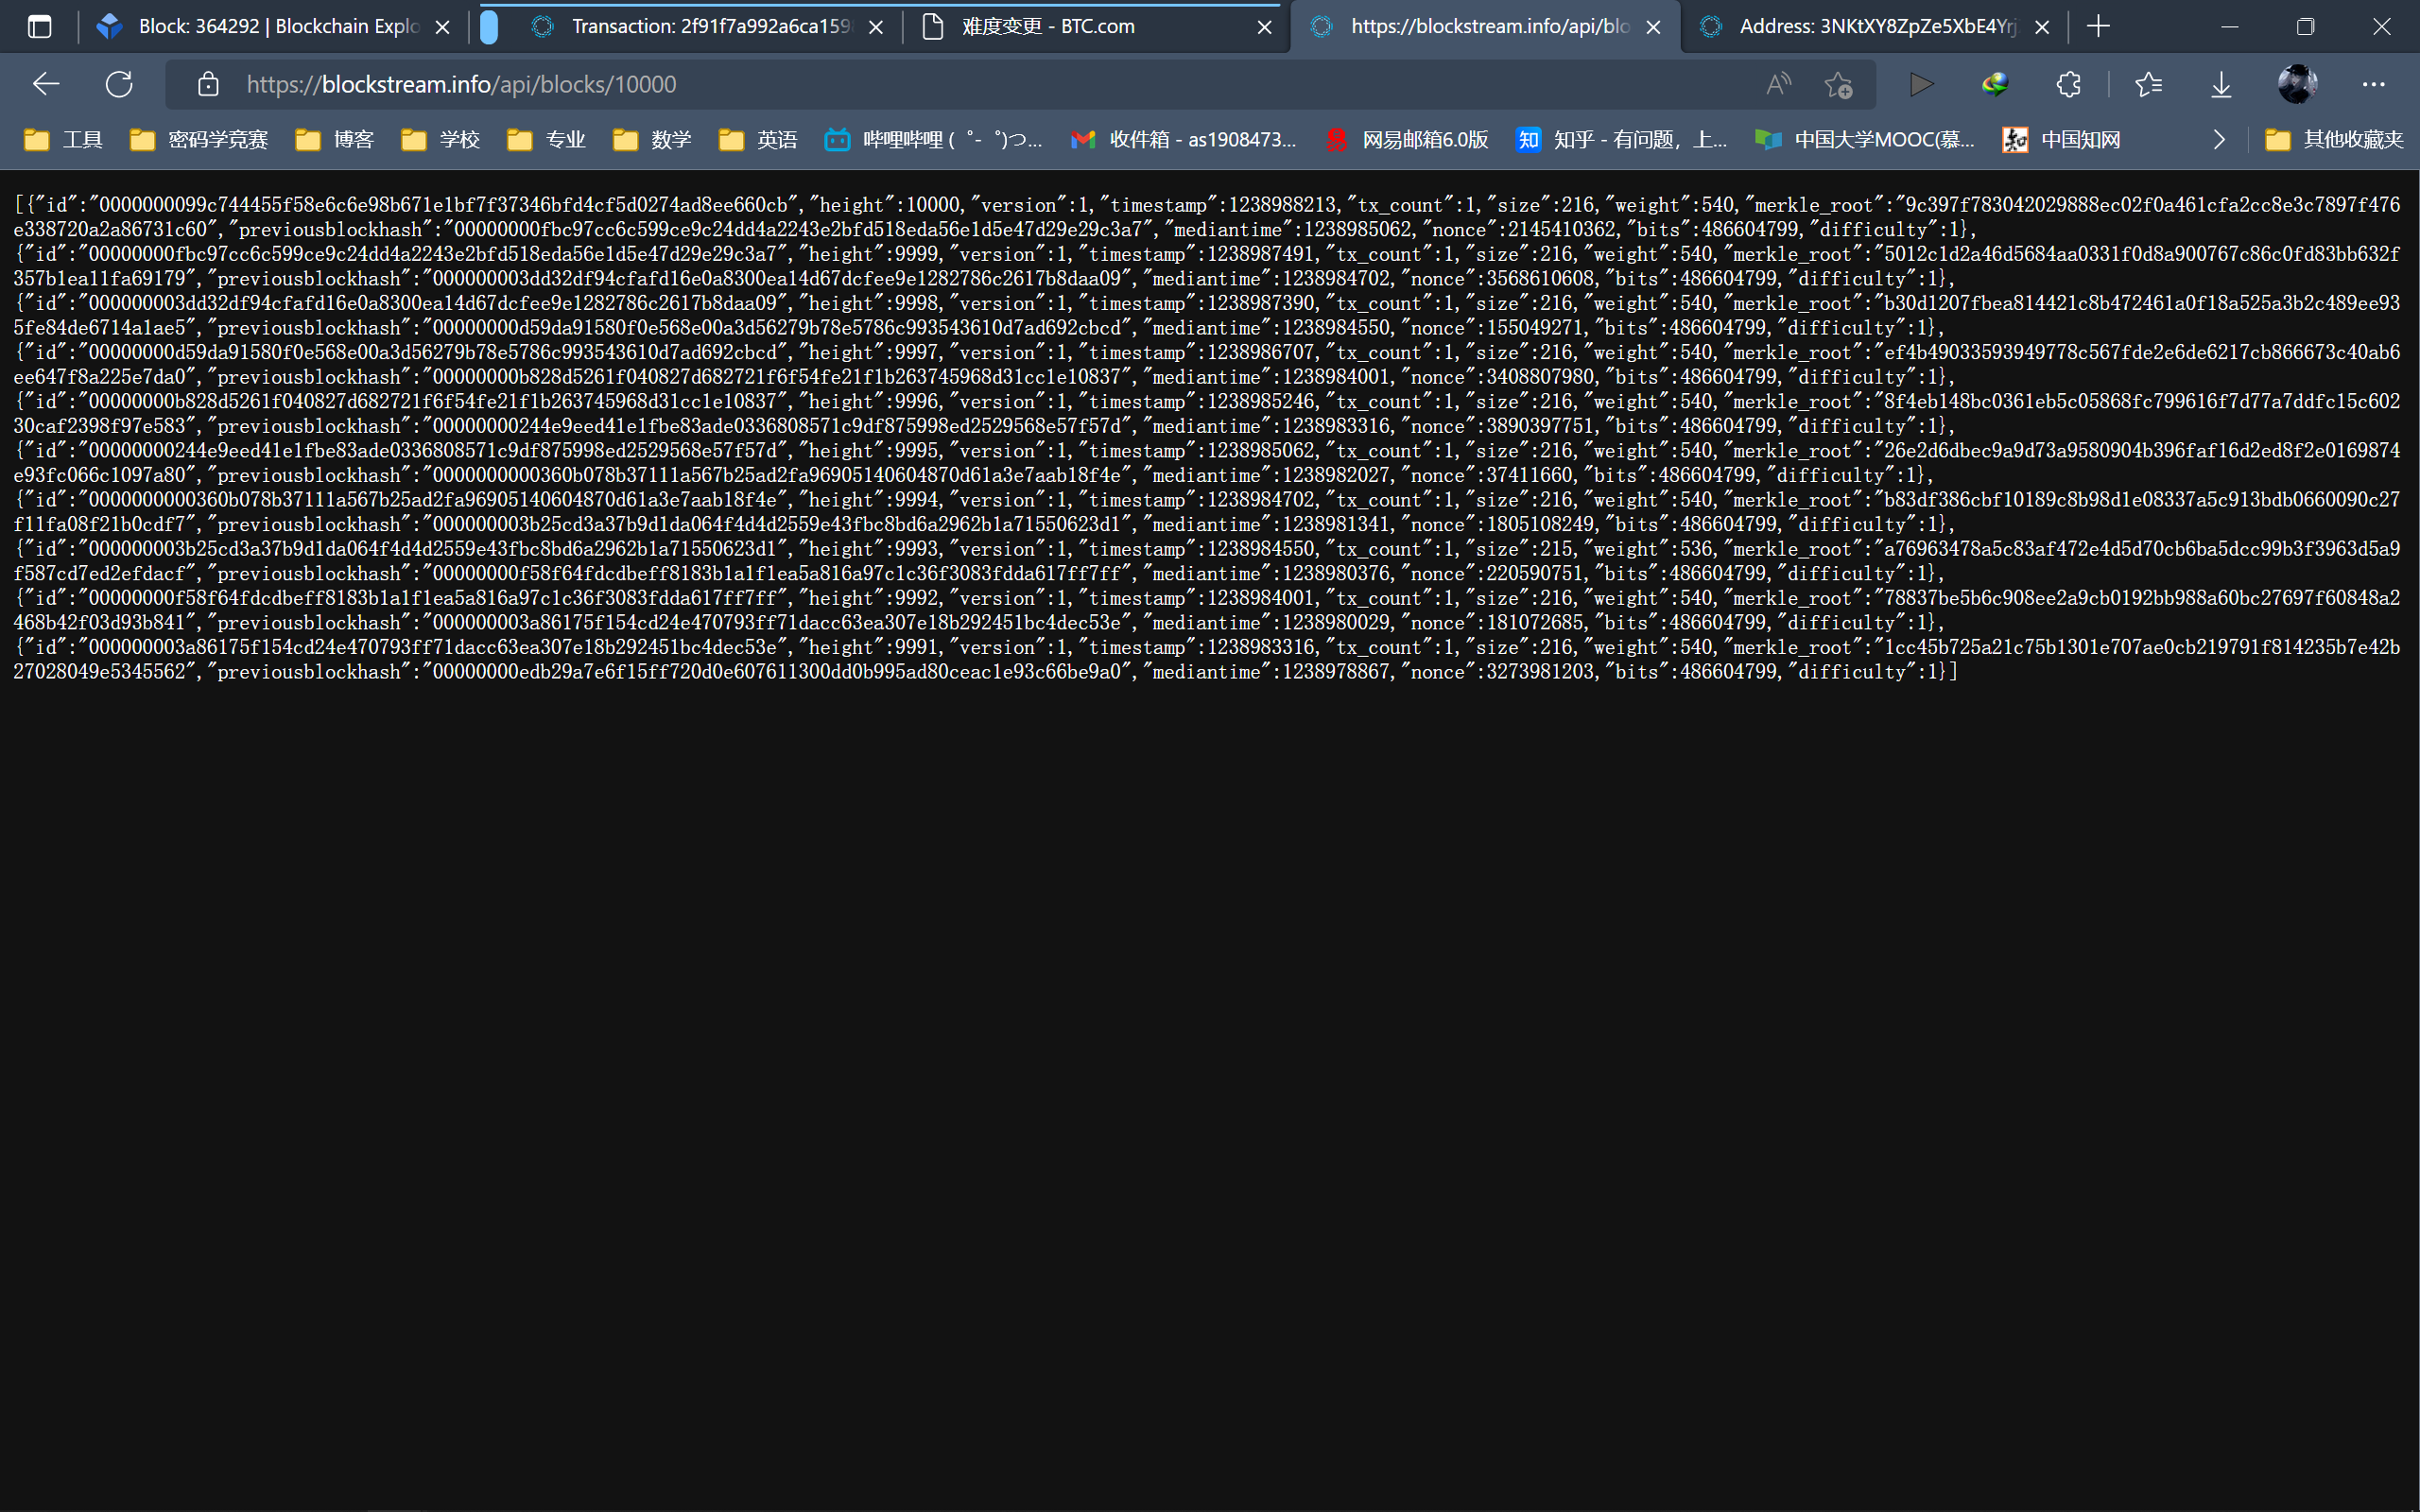This screenshot has height=1512, width=2420.
Task: Open the downloads icon
Action: coord(2221,84)
